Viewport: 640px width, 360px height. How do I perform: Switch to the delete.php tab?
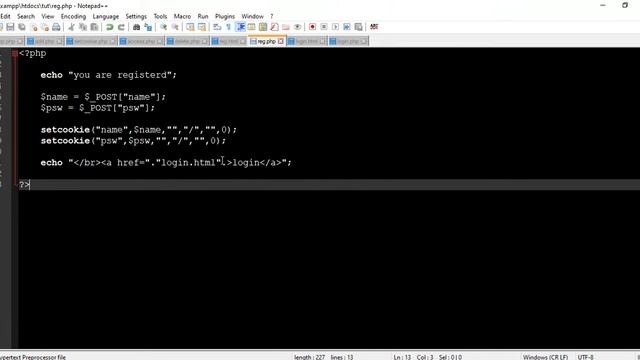point(187,41)
